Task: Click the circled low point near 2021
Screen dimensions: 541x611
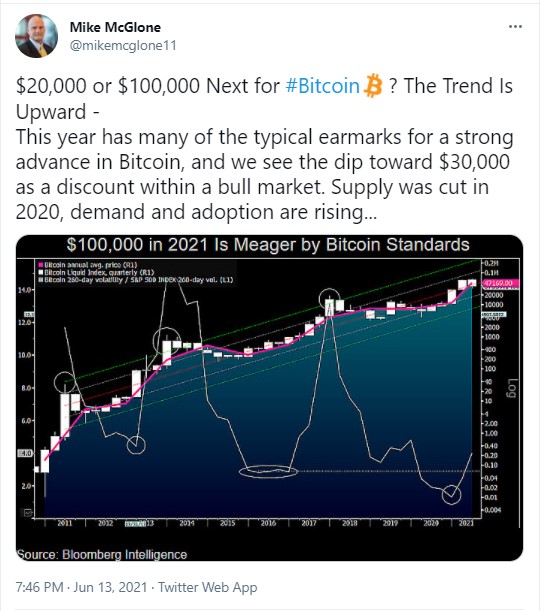Action: click(451, 495)
